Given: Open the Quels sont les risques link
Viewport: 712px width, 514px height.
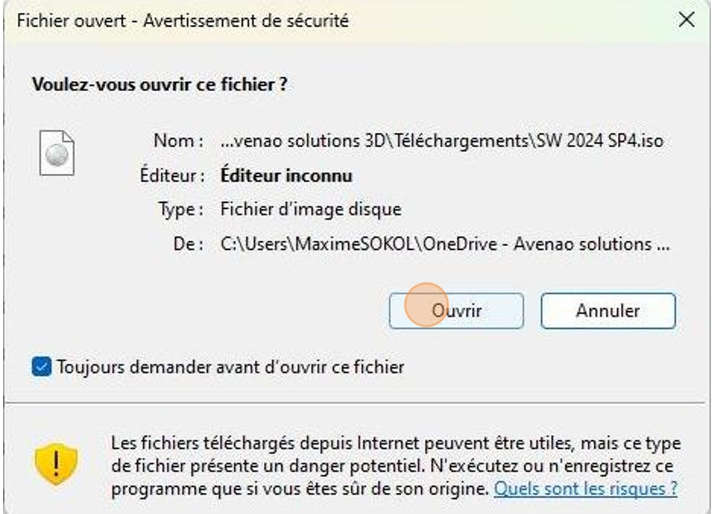Looking at the screenshot, I should pyautogui.click(x=586, y=489).
